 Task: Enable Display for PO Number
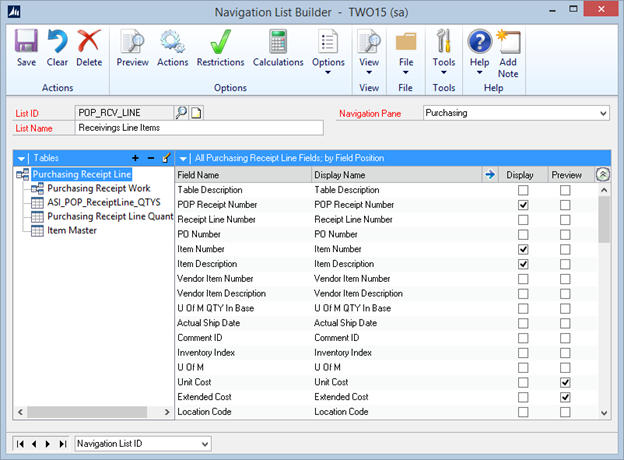523,235
